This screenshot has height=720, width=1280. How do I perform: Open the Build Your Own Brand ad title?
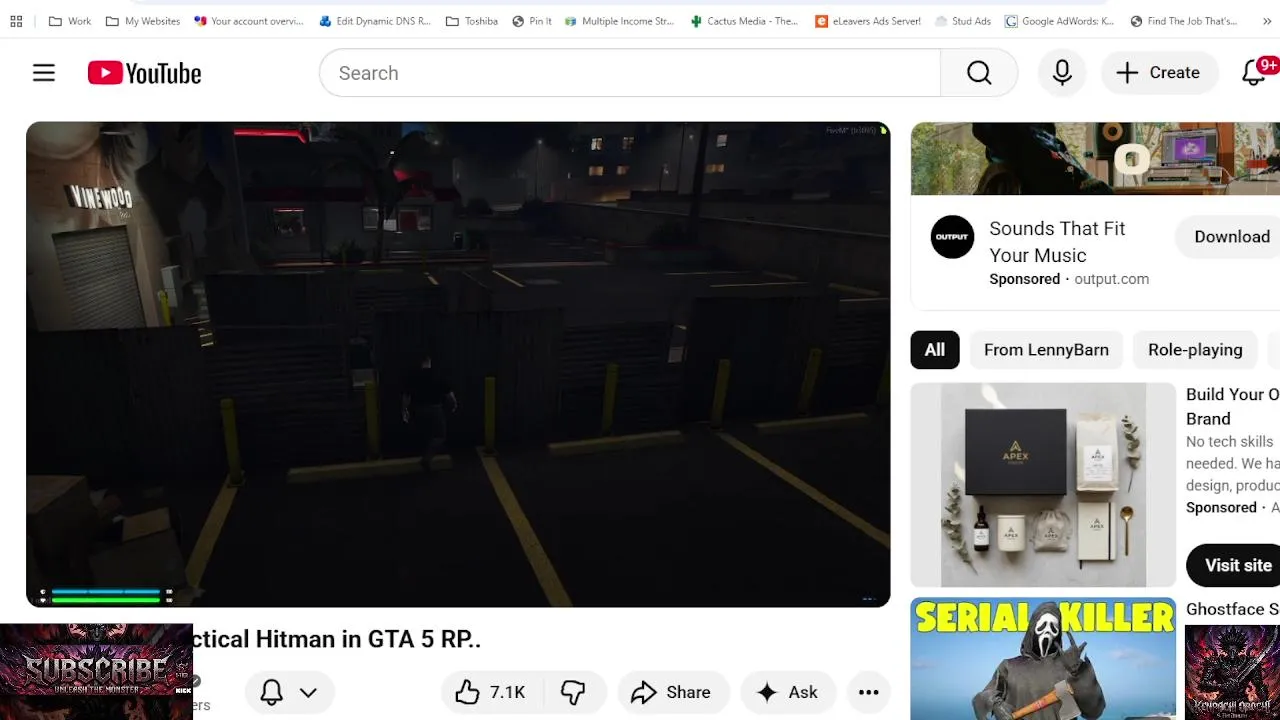coord(1232,407)
